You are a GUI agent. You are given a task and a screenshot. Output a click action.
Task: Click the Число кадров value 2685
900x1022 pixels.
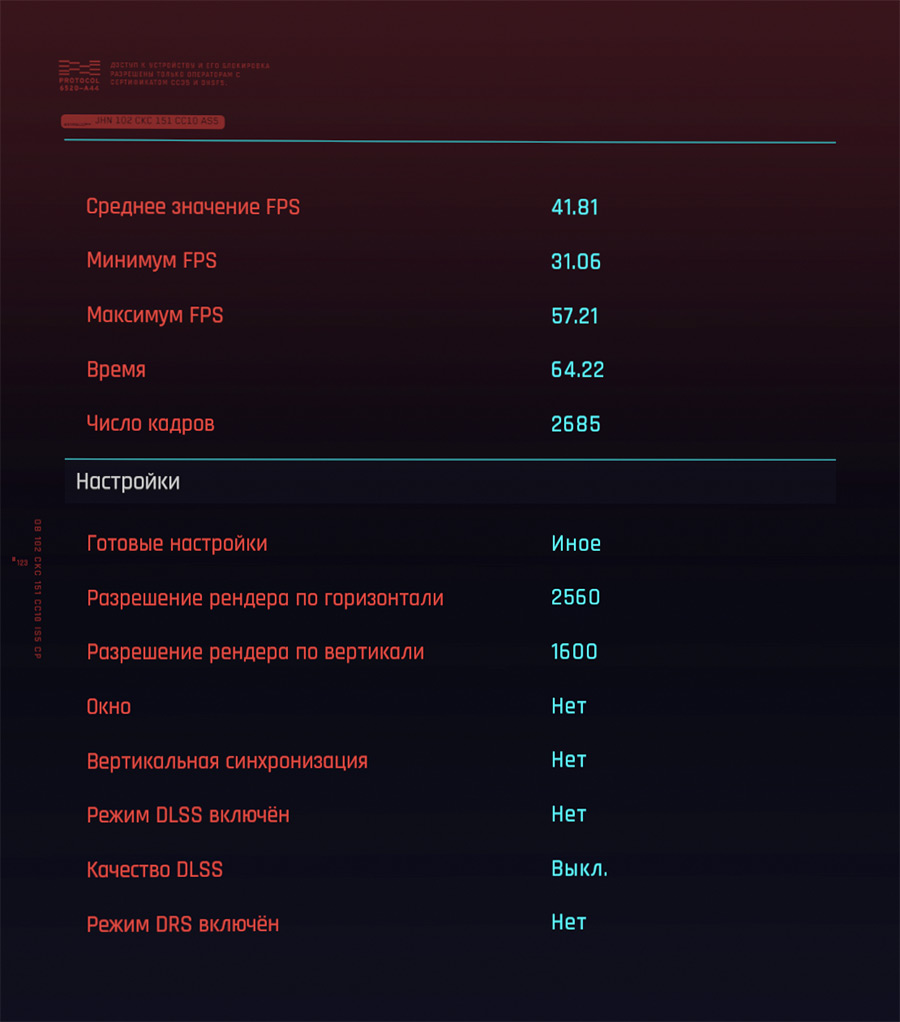pyautogui.click(x=575, y=424)
